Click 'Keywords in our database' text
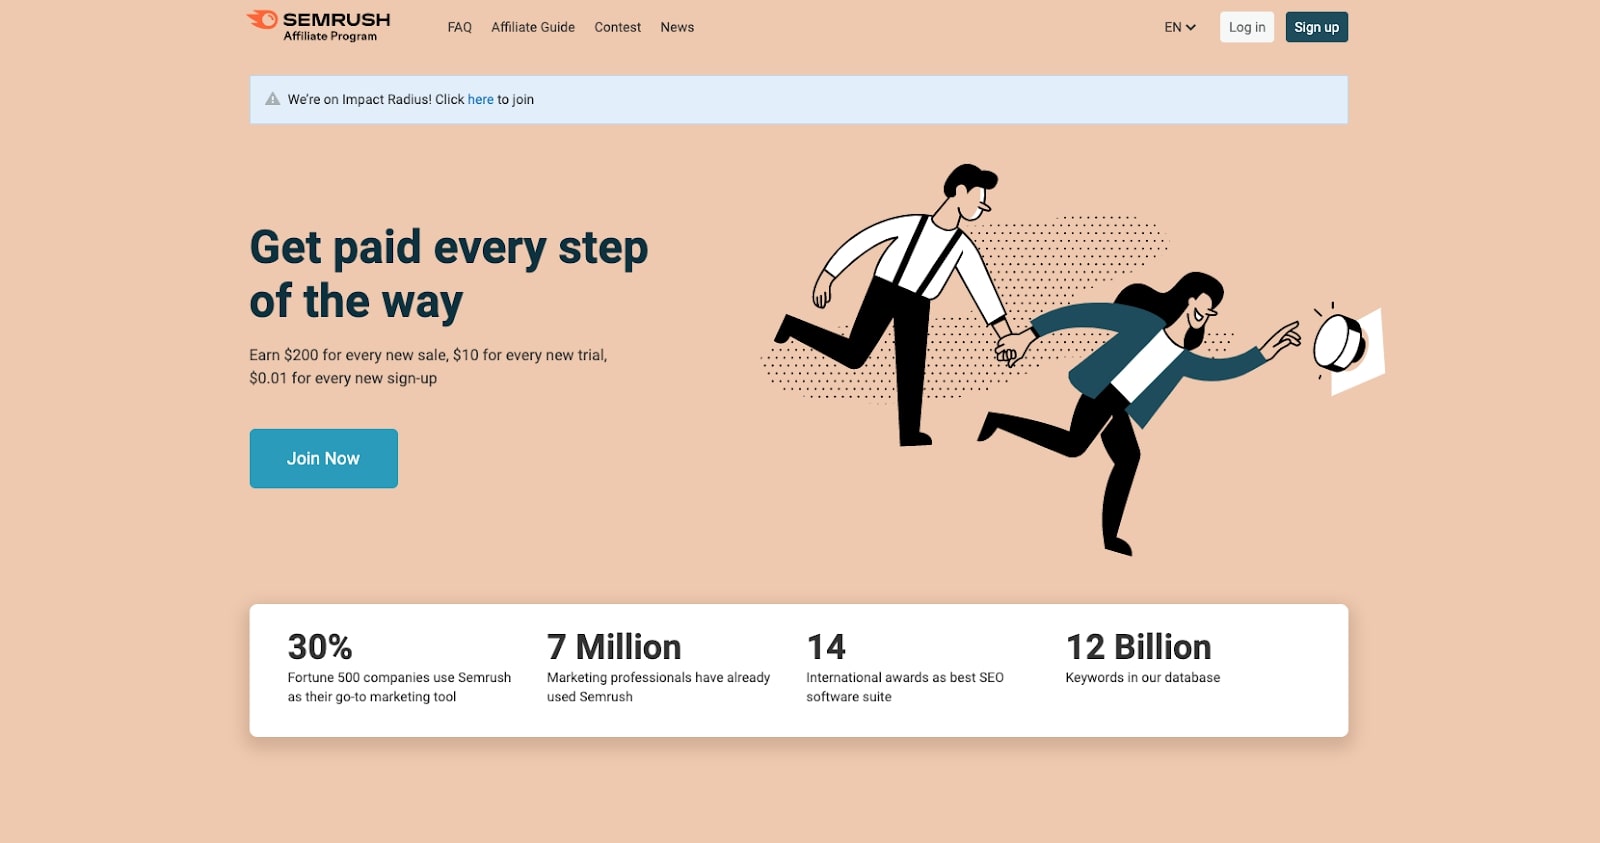 pyautogui.click(x=1143, y=677)
